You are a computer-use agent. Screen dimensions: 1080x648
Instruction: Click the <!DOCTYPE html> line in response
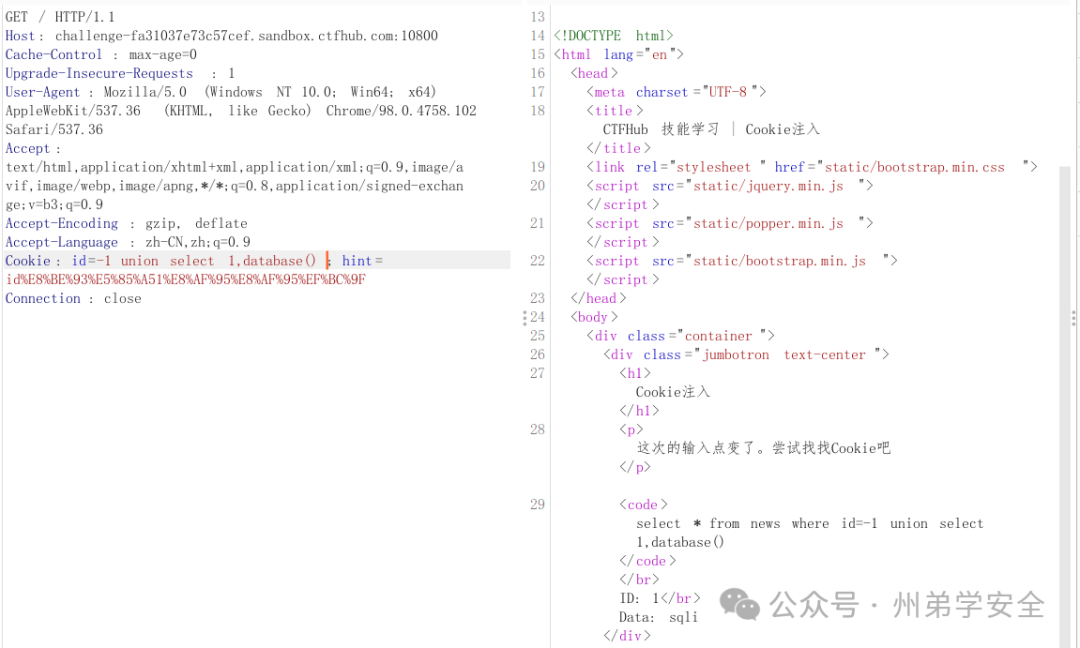613,36
